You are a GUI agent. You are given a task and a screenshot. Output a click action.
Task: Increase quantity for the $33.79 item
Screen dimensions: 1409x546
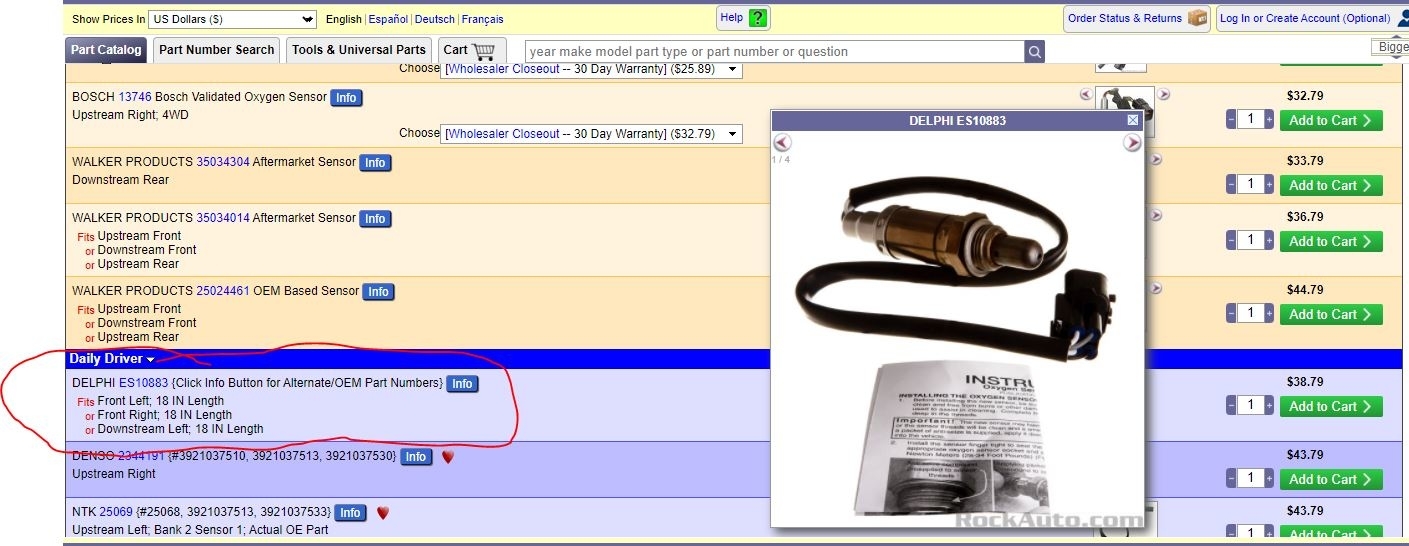pos(1270,185)
